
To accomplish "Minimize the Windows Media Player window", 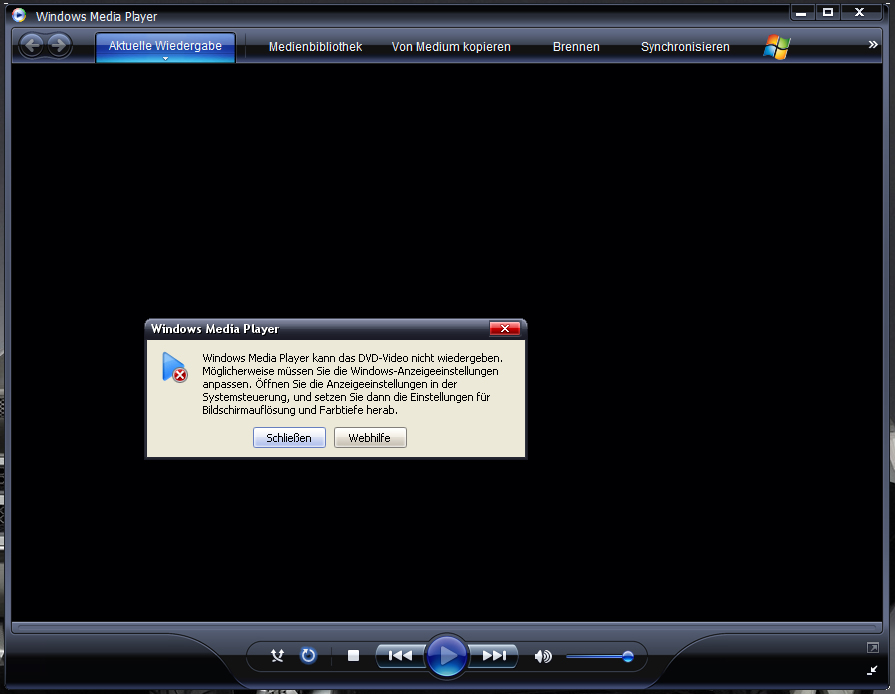I will click(801, 13).
